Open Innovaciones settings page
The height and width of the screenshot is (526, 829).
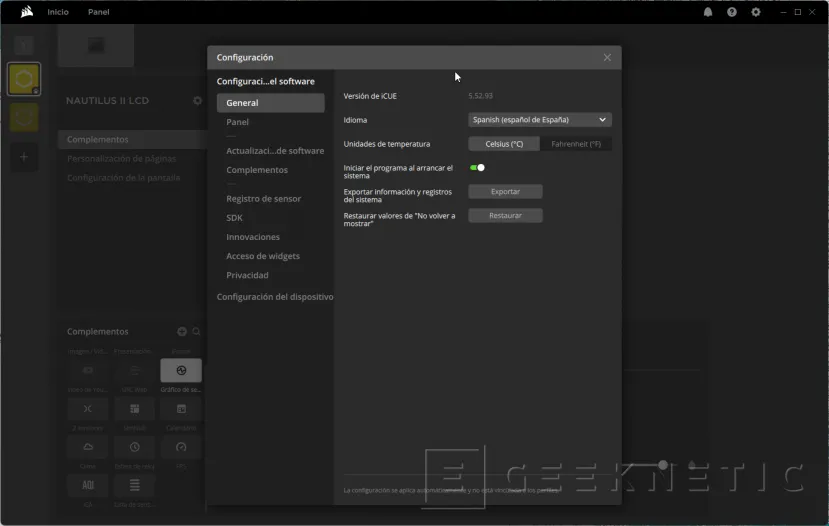click(253, 237)
